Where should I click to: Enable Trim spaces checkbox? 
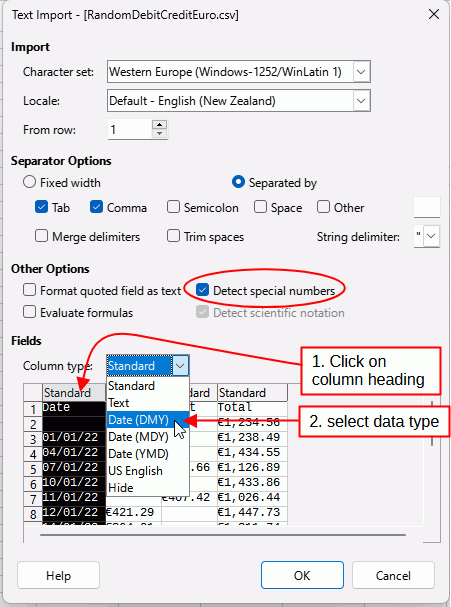(173, 236)
